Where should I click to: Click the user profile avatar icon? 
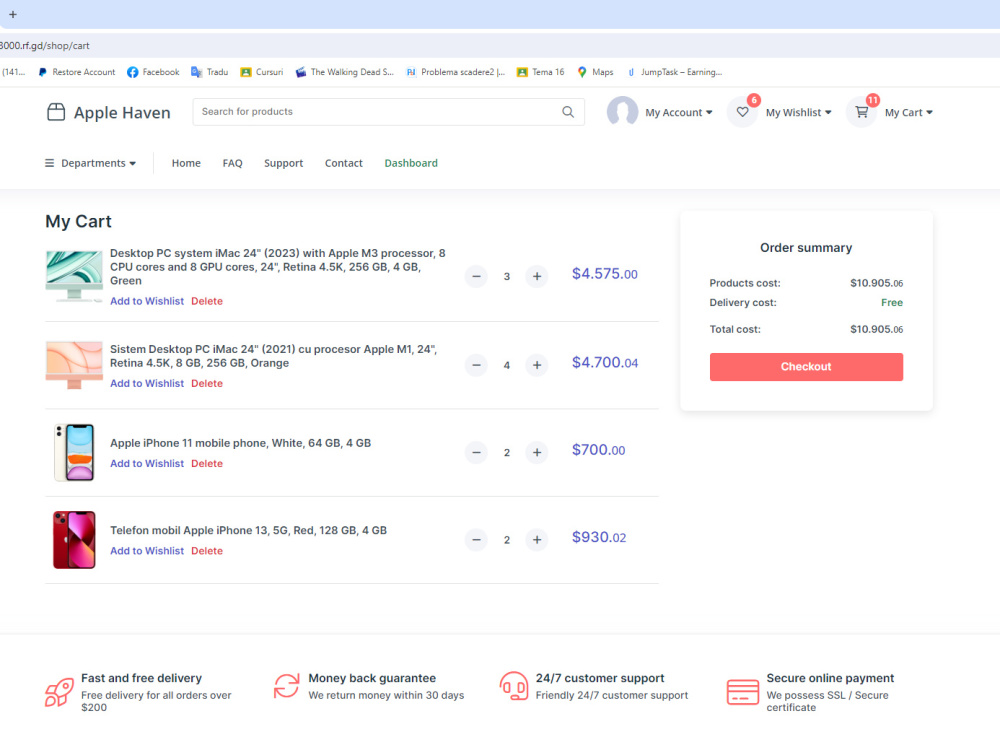click(x=621, y=112)
